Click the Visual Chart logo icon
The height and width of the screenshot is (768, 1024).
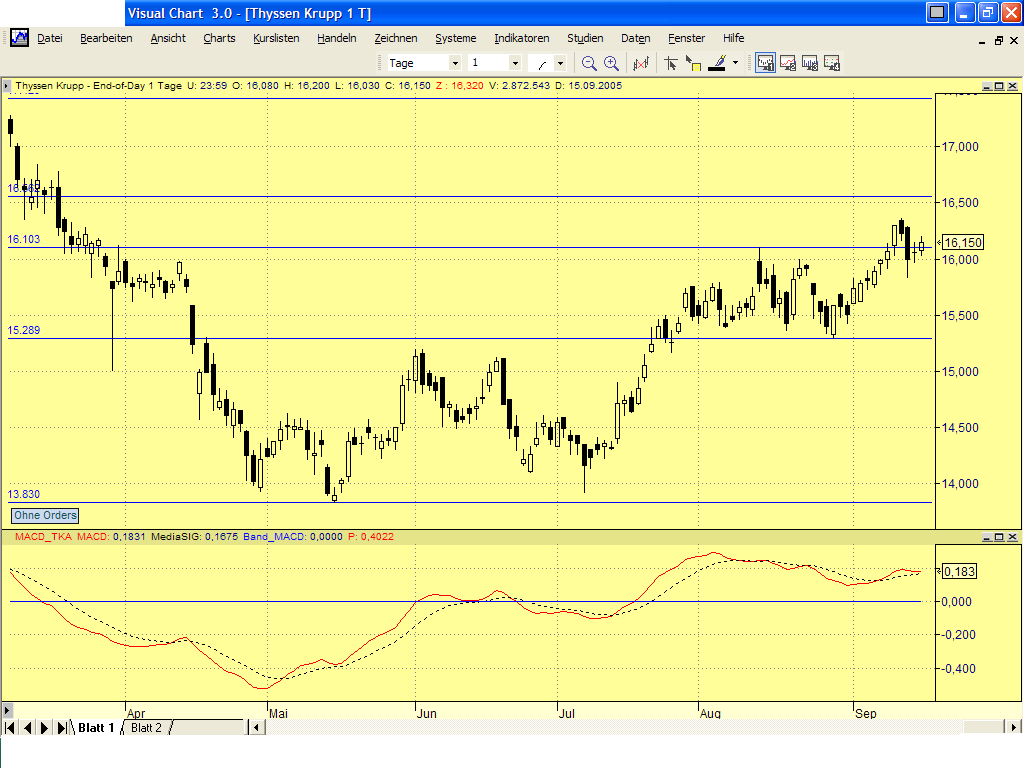pos(18,38)
